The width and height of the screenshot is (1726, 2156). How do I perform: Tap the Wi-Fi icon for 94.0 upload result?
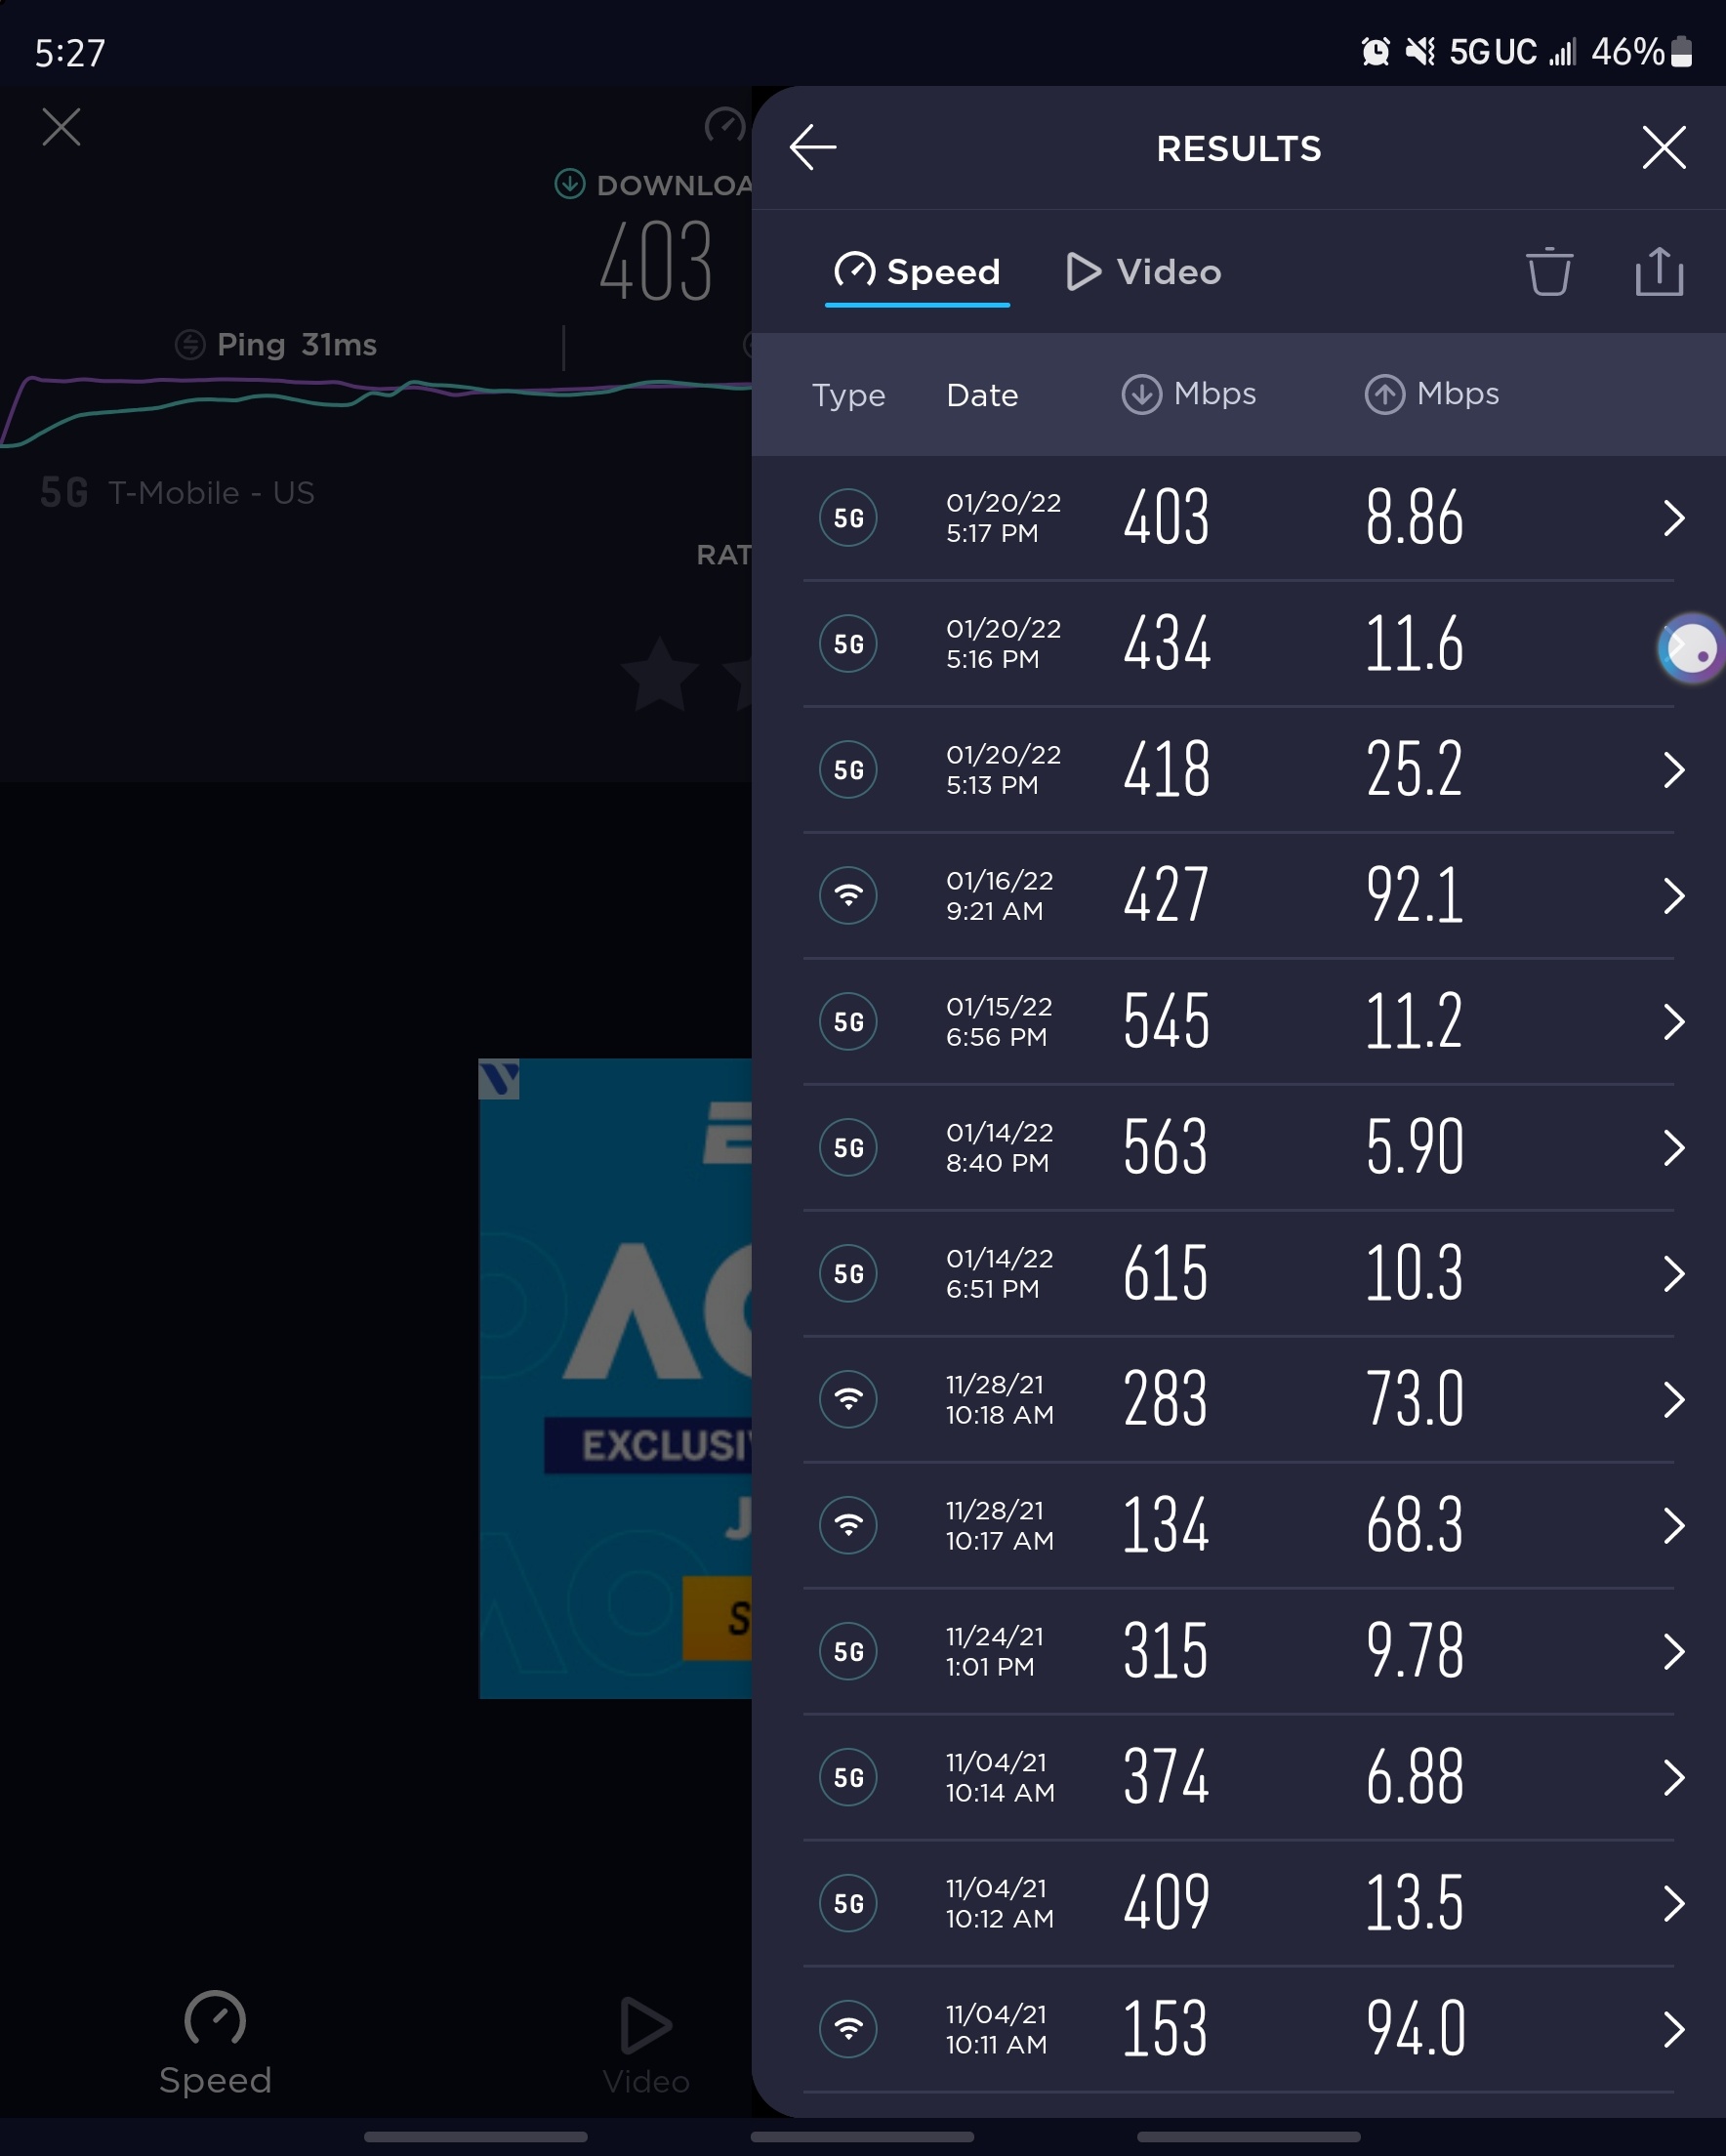tap(848, 2029)
